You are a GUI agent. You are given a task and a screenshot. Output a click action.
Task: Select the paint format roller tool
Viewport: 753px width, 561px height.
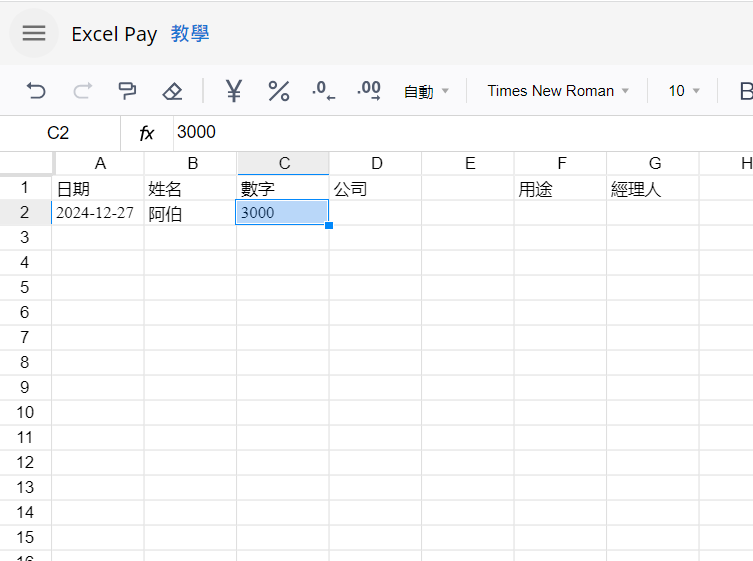127,91
